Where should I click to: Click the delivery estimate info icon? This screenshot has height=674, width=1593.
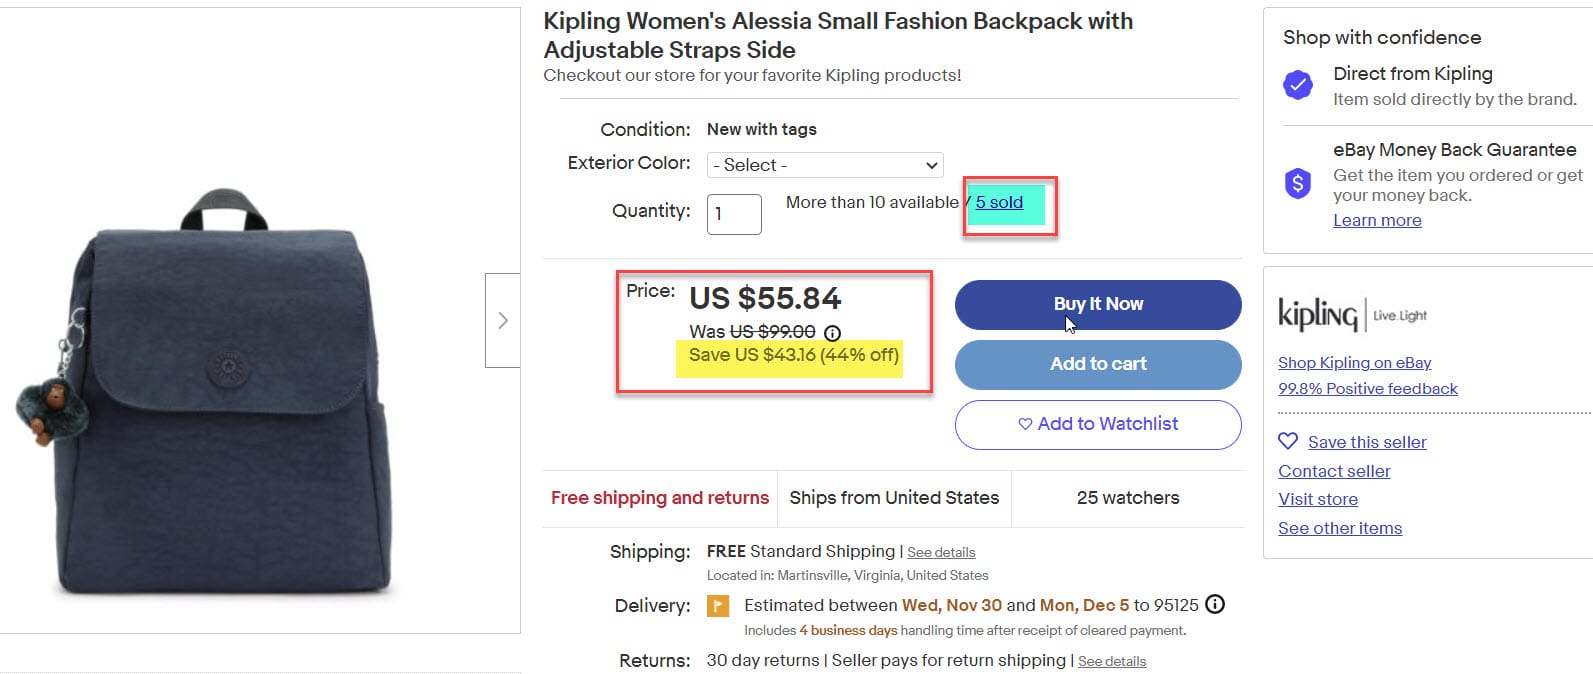1215,604
